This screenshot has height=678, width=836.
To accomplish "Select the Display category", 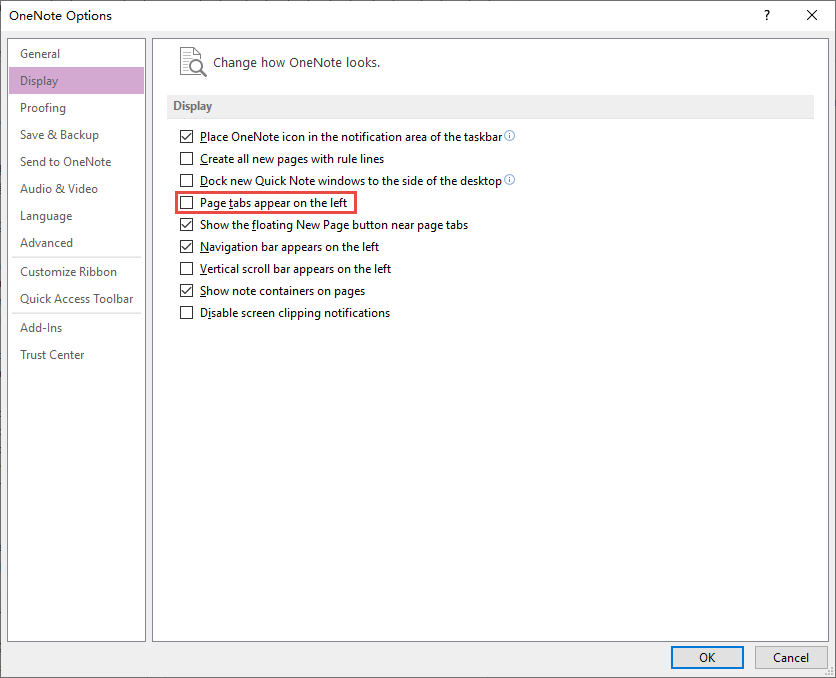I will point(76,80).
